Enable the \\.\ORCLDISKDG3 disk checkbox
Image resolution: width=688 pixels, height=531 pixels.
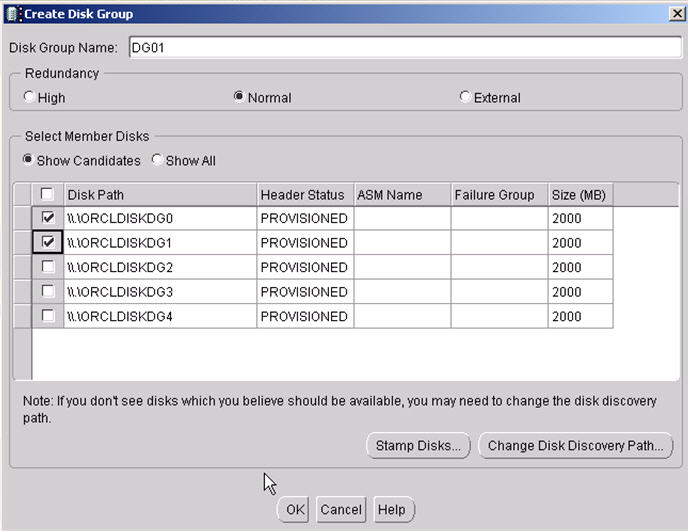pos(48,291)
